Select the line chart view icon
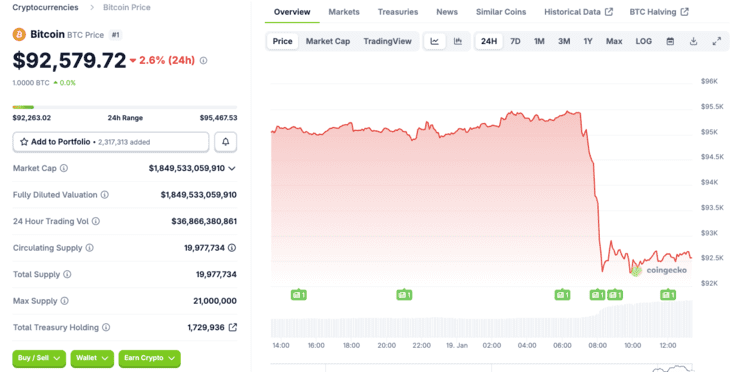750x372 pixels. [x=434, y=42]
